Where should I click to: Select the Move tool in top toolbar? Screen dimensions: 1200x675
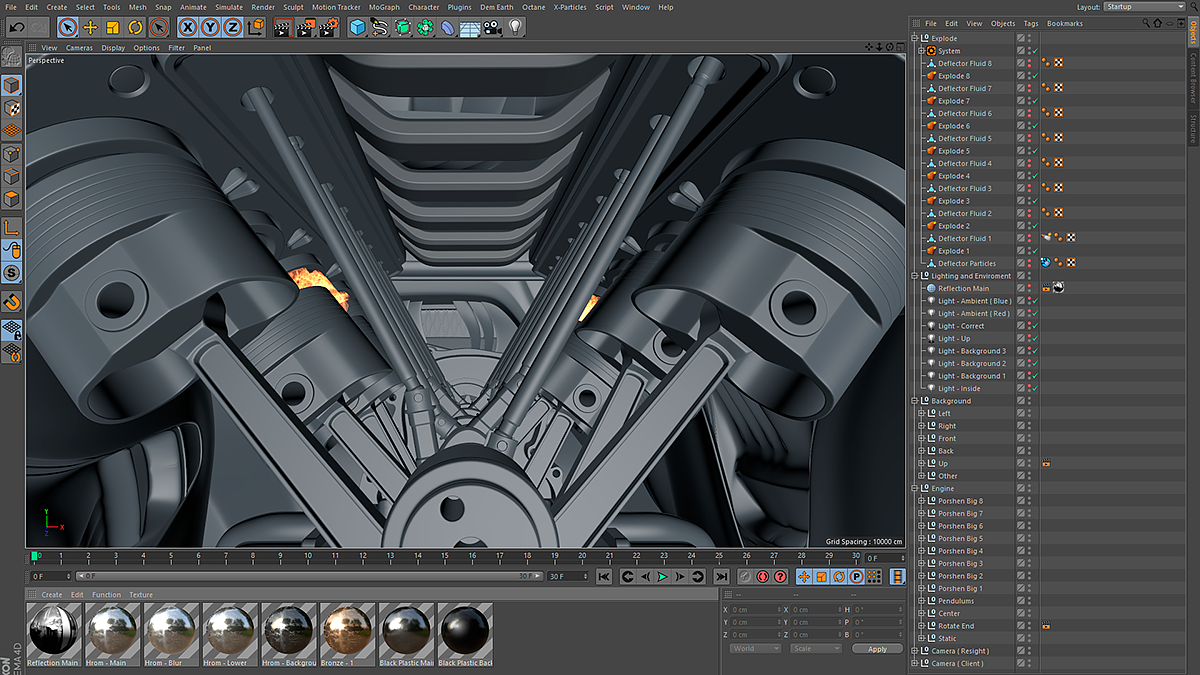(90, 28)
